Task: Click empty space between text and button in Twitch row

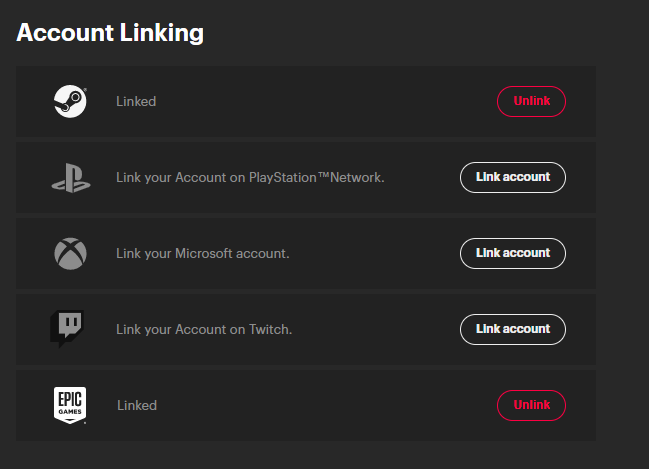Action: pos(375,330)
